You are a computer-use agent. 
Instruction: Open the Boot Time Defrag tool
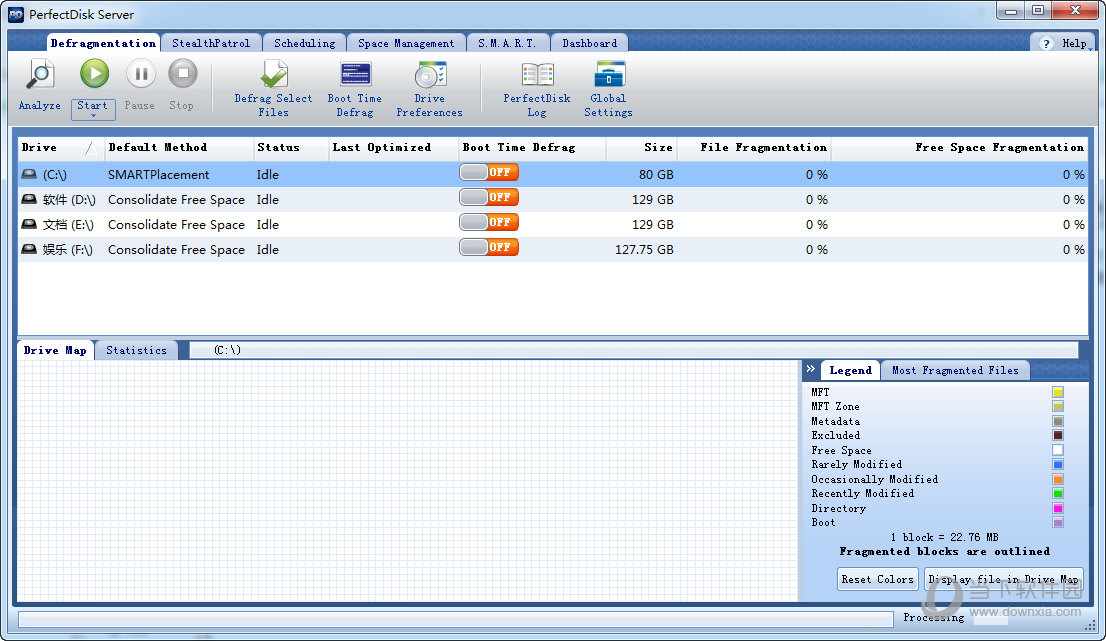[x=355, y=76]
